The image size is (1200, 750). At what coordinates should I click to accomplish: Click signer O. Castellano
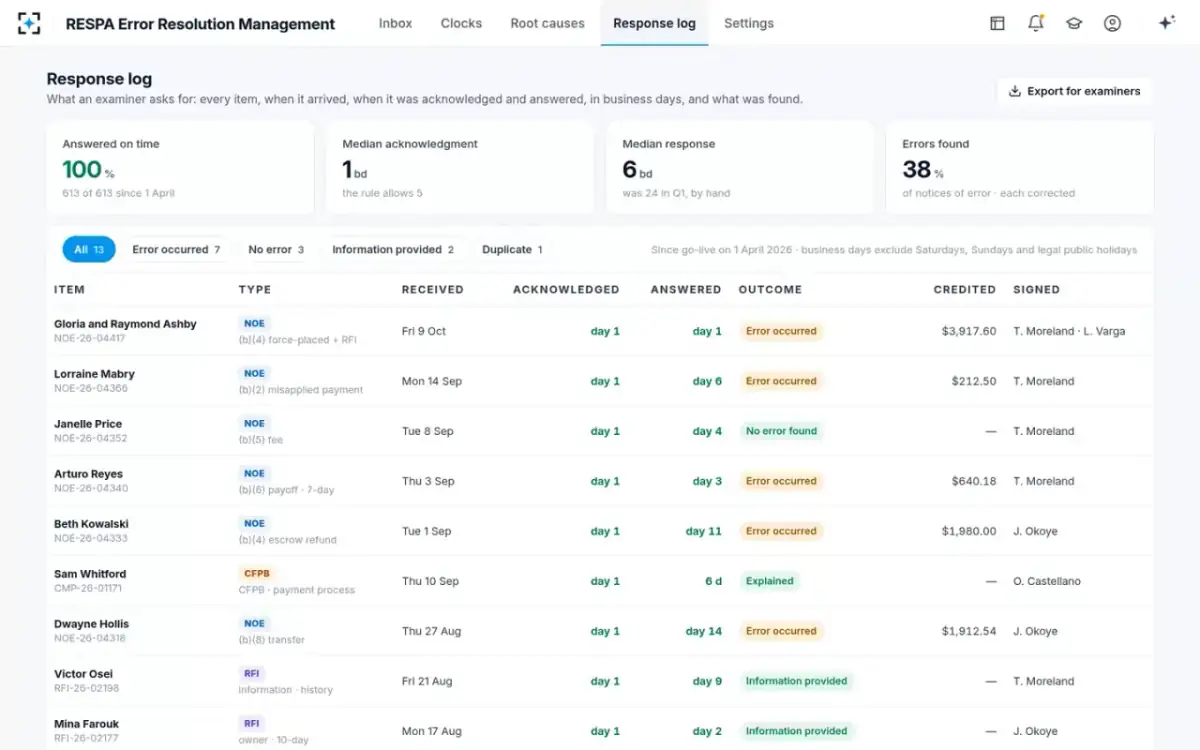1046,581
